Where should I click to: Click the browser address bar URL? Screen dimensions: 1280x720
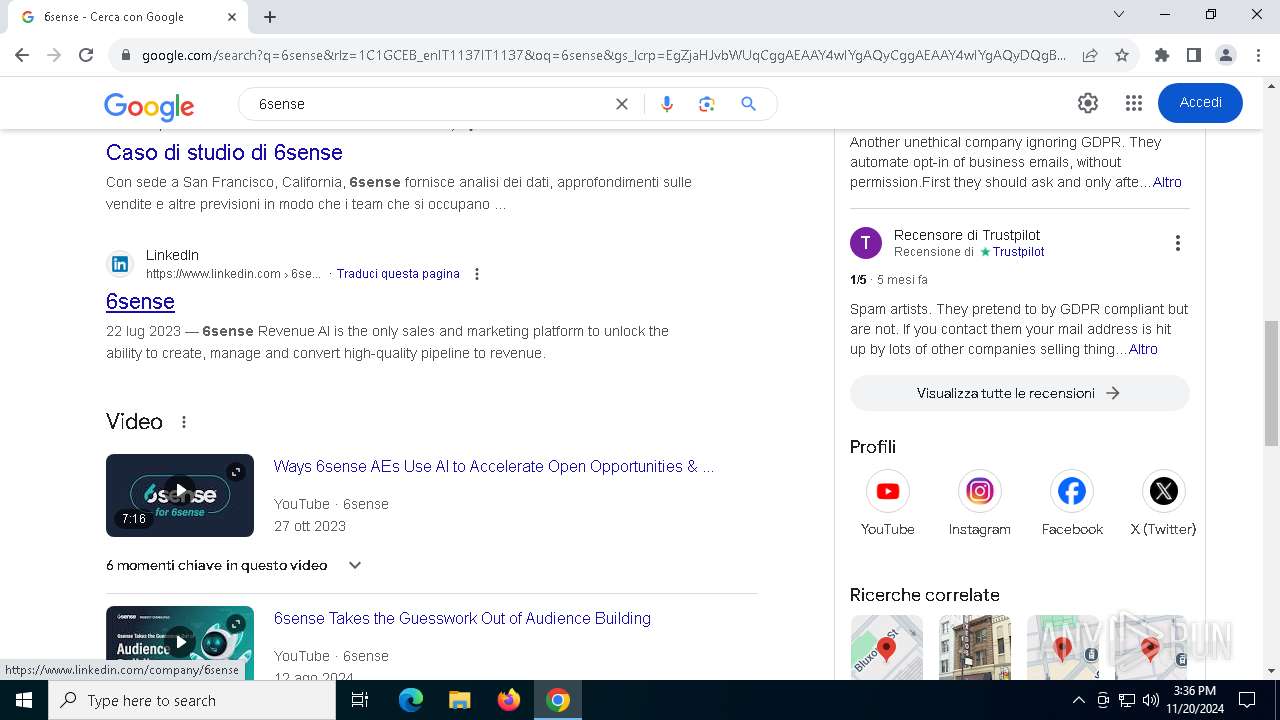pyautogui.click(x=603, y=55)
